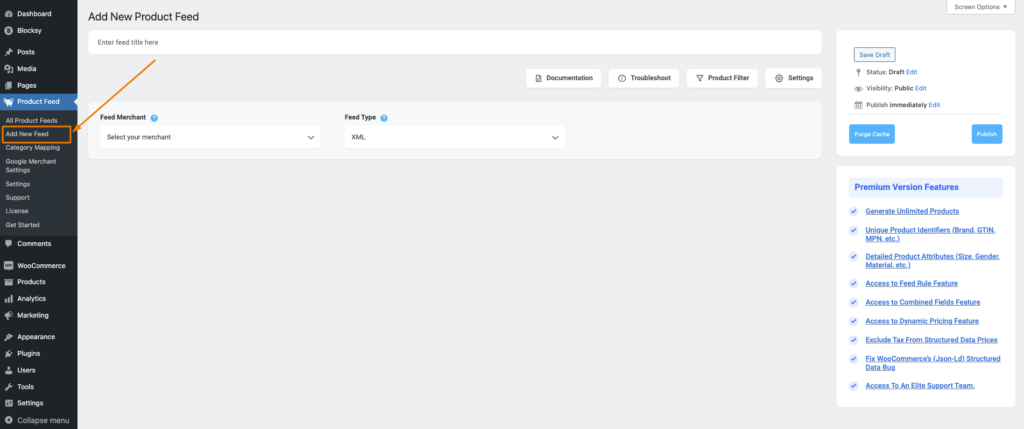Click the Purge Cache button
Screen dimensions: 1024x429
[872, 134]
